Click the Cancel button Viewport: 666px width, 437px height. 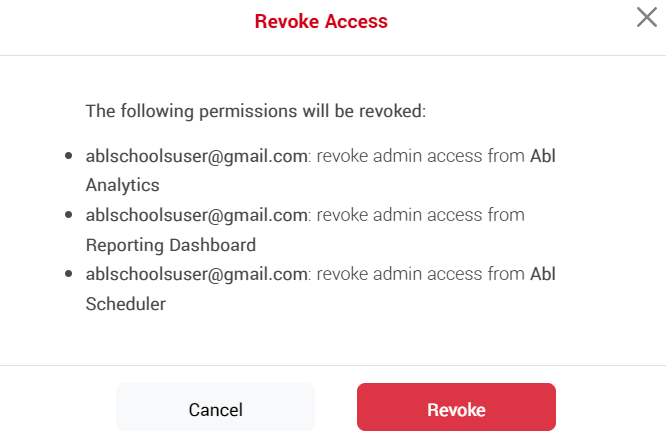[215, 409]
